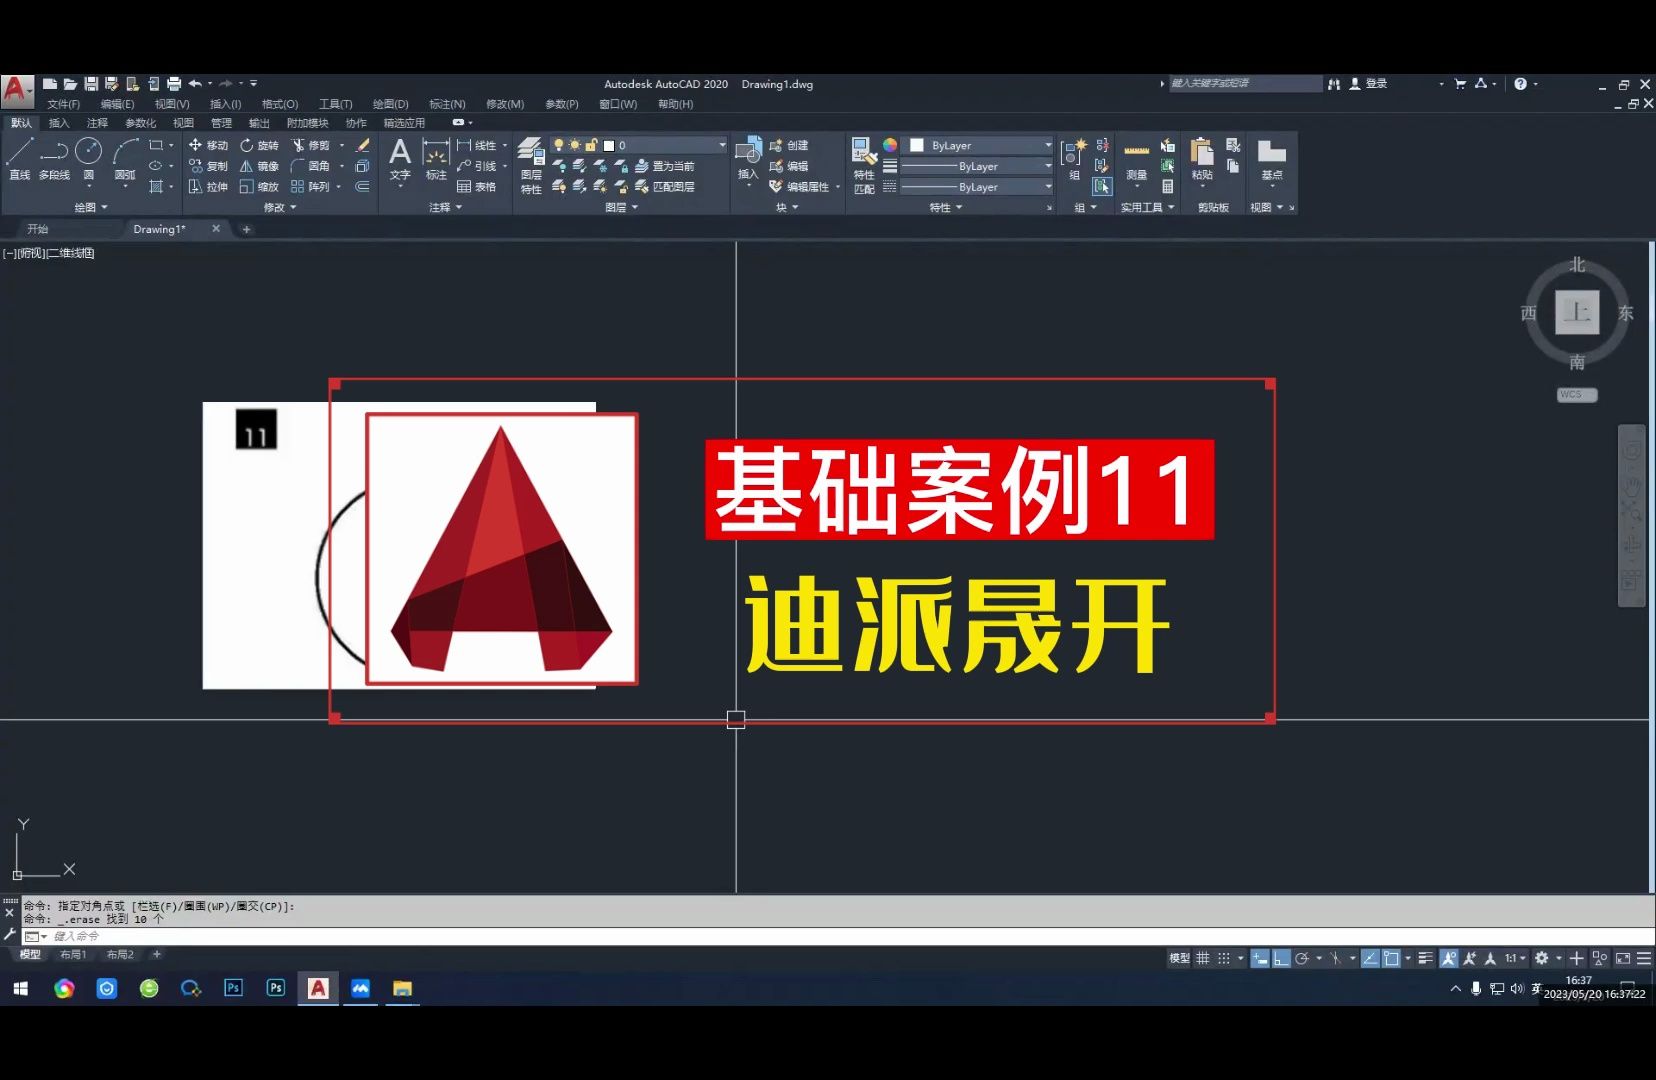Viewport: 1656px width, 1080px height.
Task: Activate the 修剪 (Trim) command
Action: point(310,145)
